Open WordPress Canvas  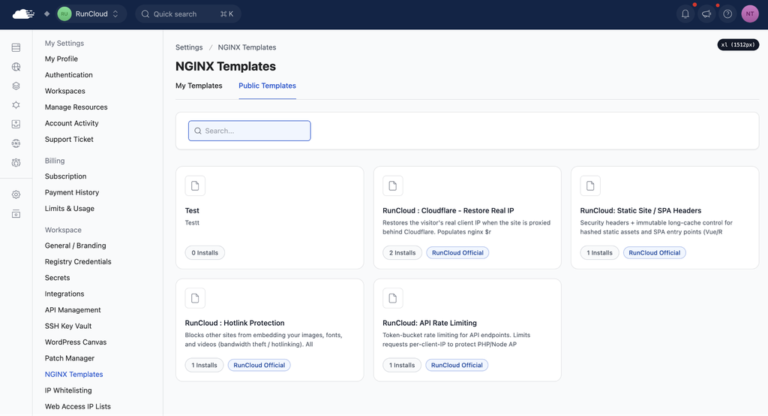point(75,342)
